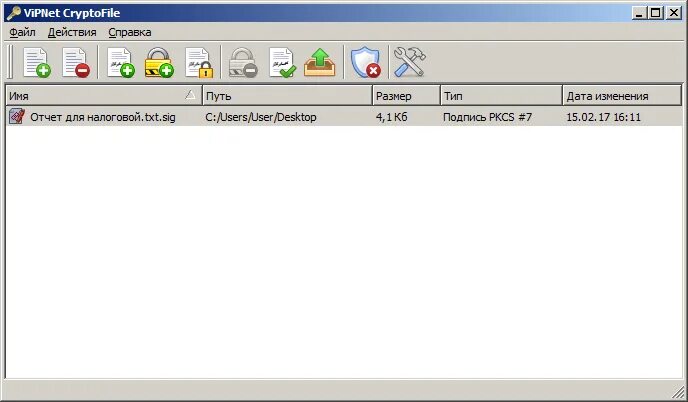This screenshot has height=402, width=688.
Task: Sort list by Путь column header
Action: click(x=287, y=95)
